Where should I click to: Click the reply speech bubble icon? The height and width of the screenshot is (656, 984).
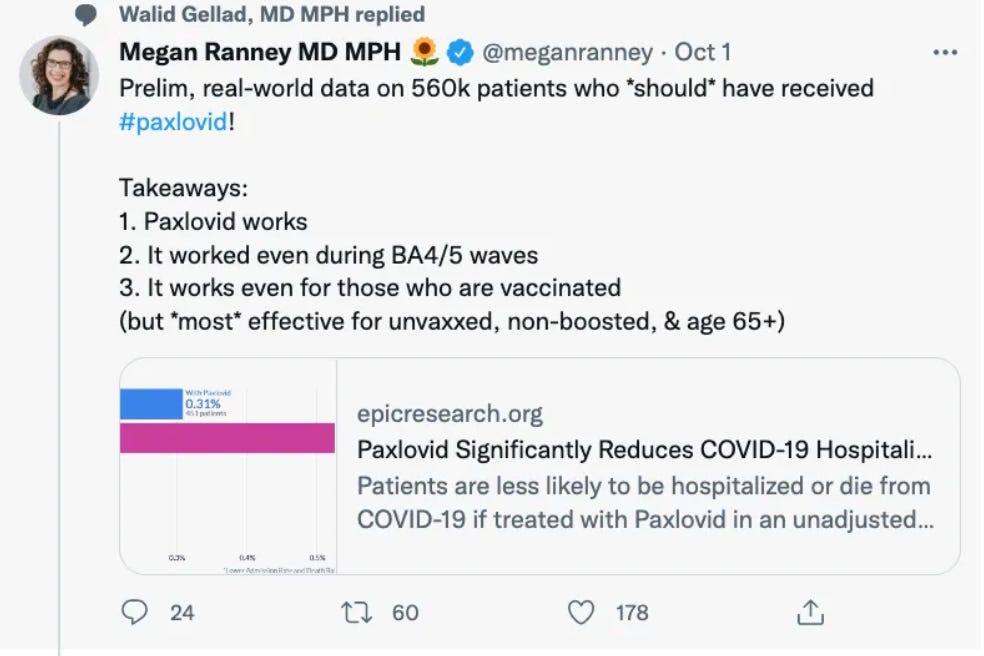[x=134, y=611]
